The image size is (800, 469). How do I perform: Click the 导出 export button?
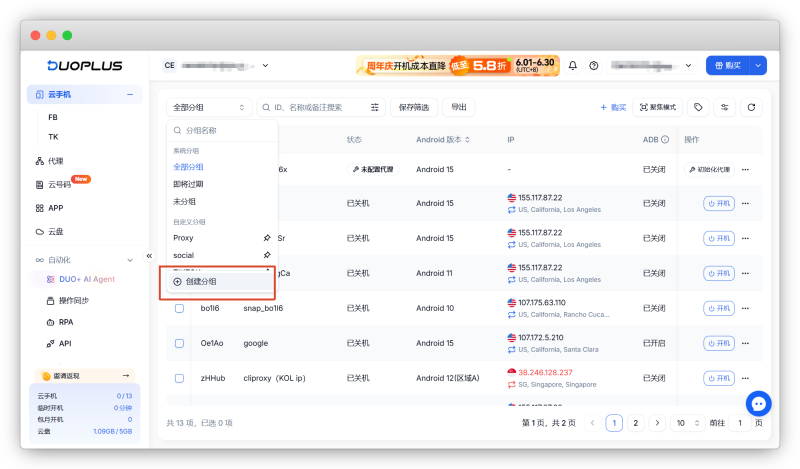point(459,107)
